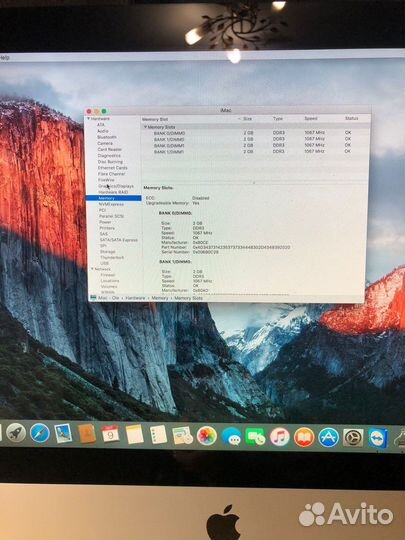Select PCI in the sidebar
This screenshot has width=405, height=540.
[102, 210]
